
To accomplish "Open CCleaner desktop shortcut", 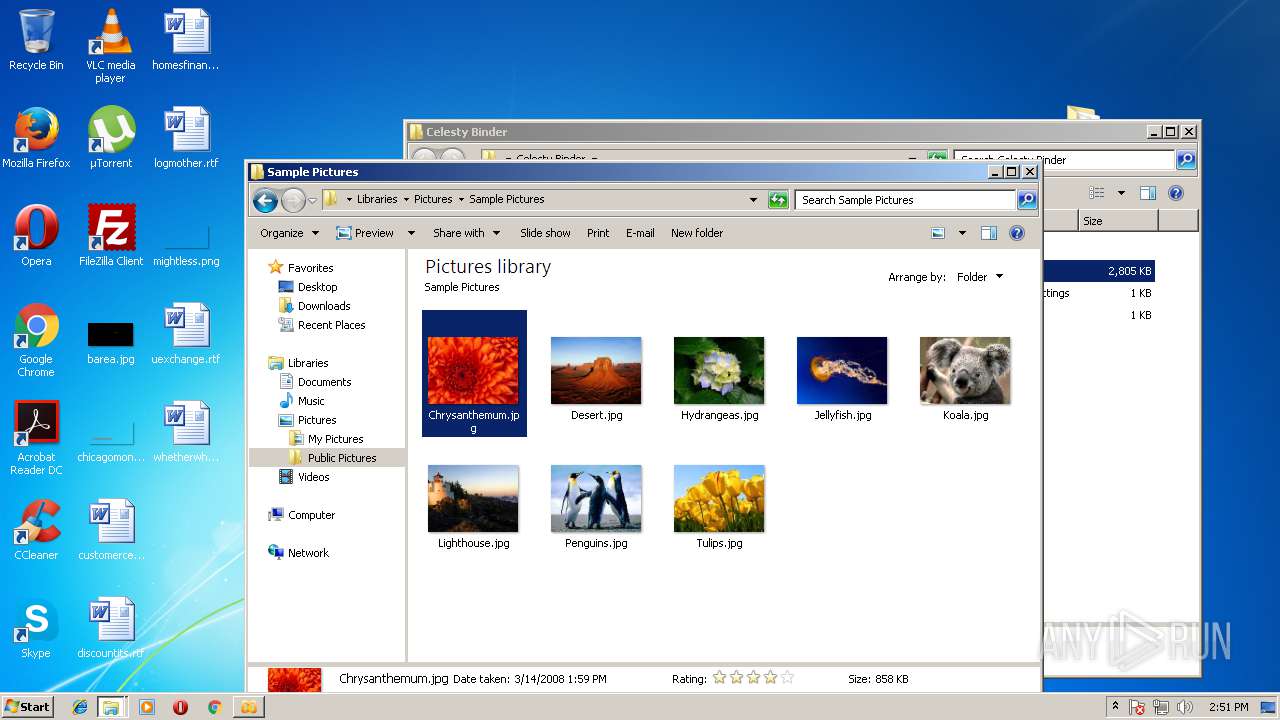I will [36, 530].
